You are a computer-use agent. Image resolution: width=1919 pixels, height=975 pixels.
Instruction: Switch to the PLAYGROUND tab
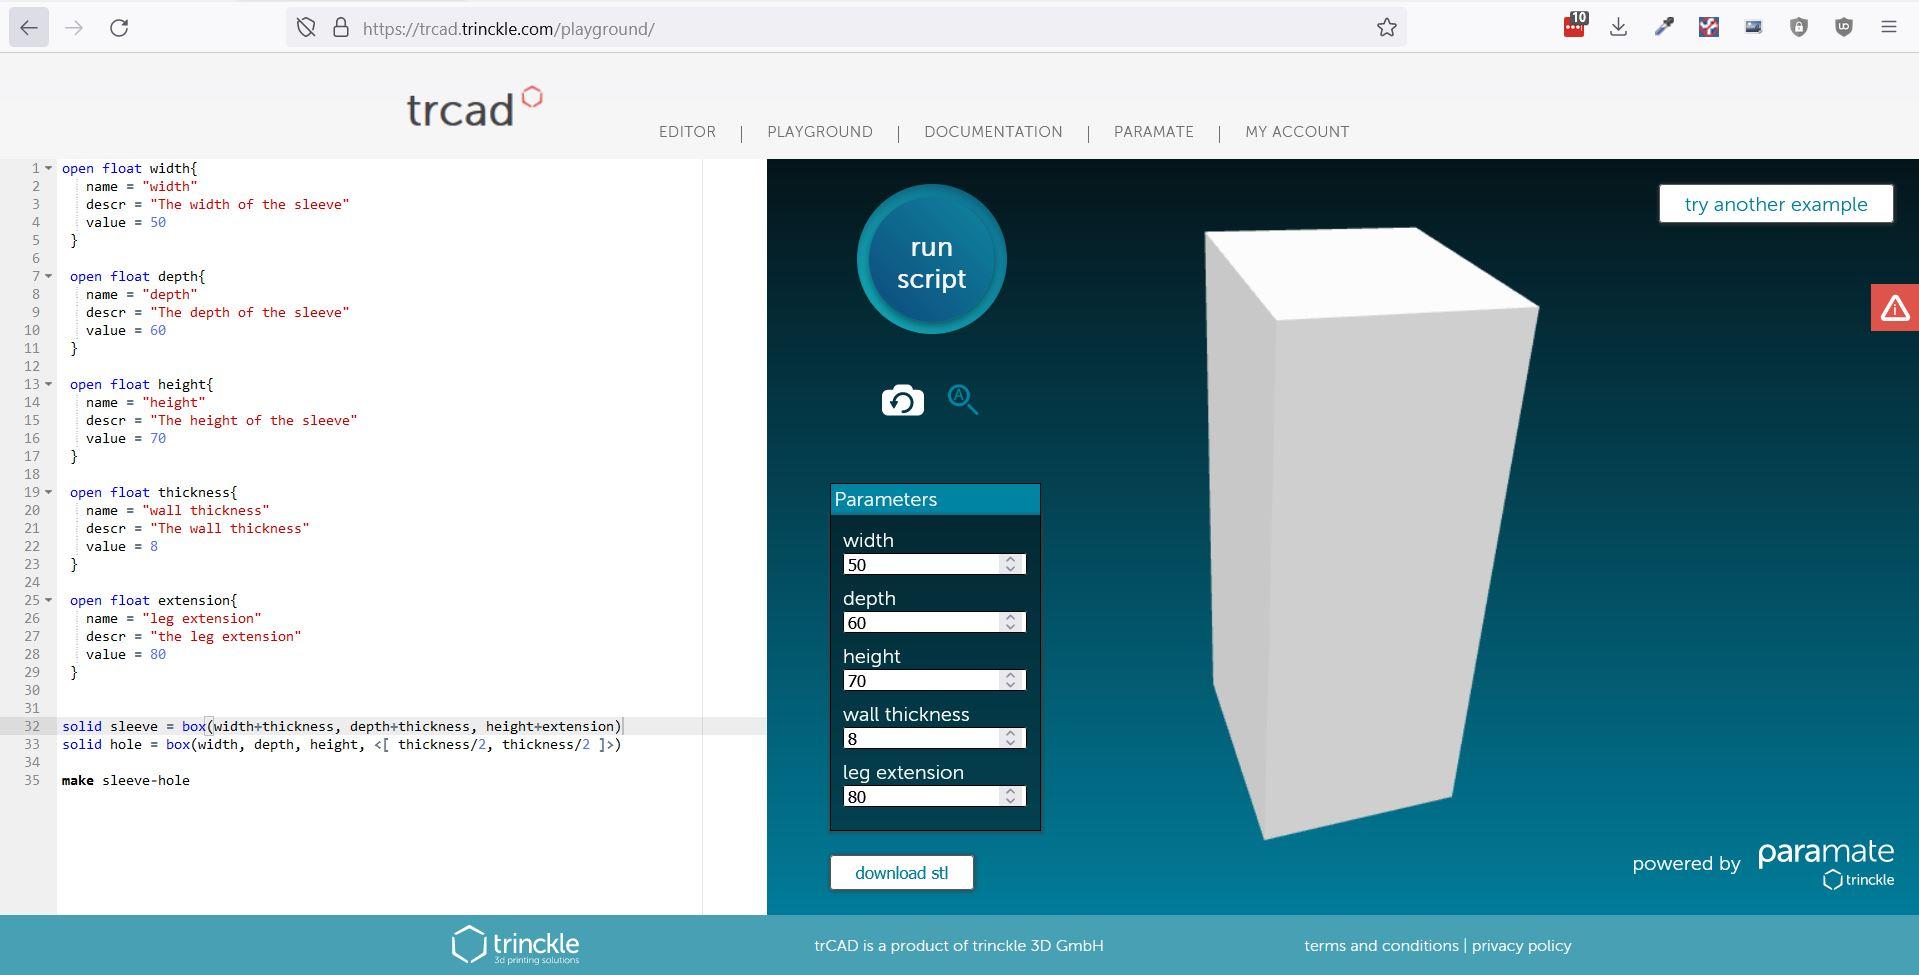[819, 131]
